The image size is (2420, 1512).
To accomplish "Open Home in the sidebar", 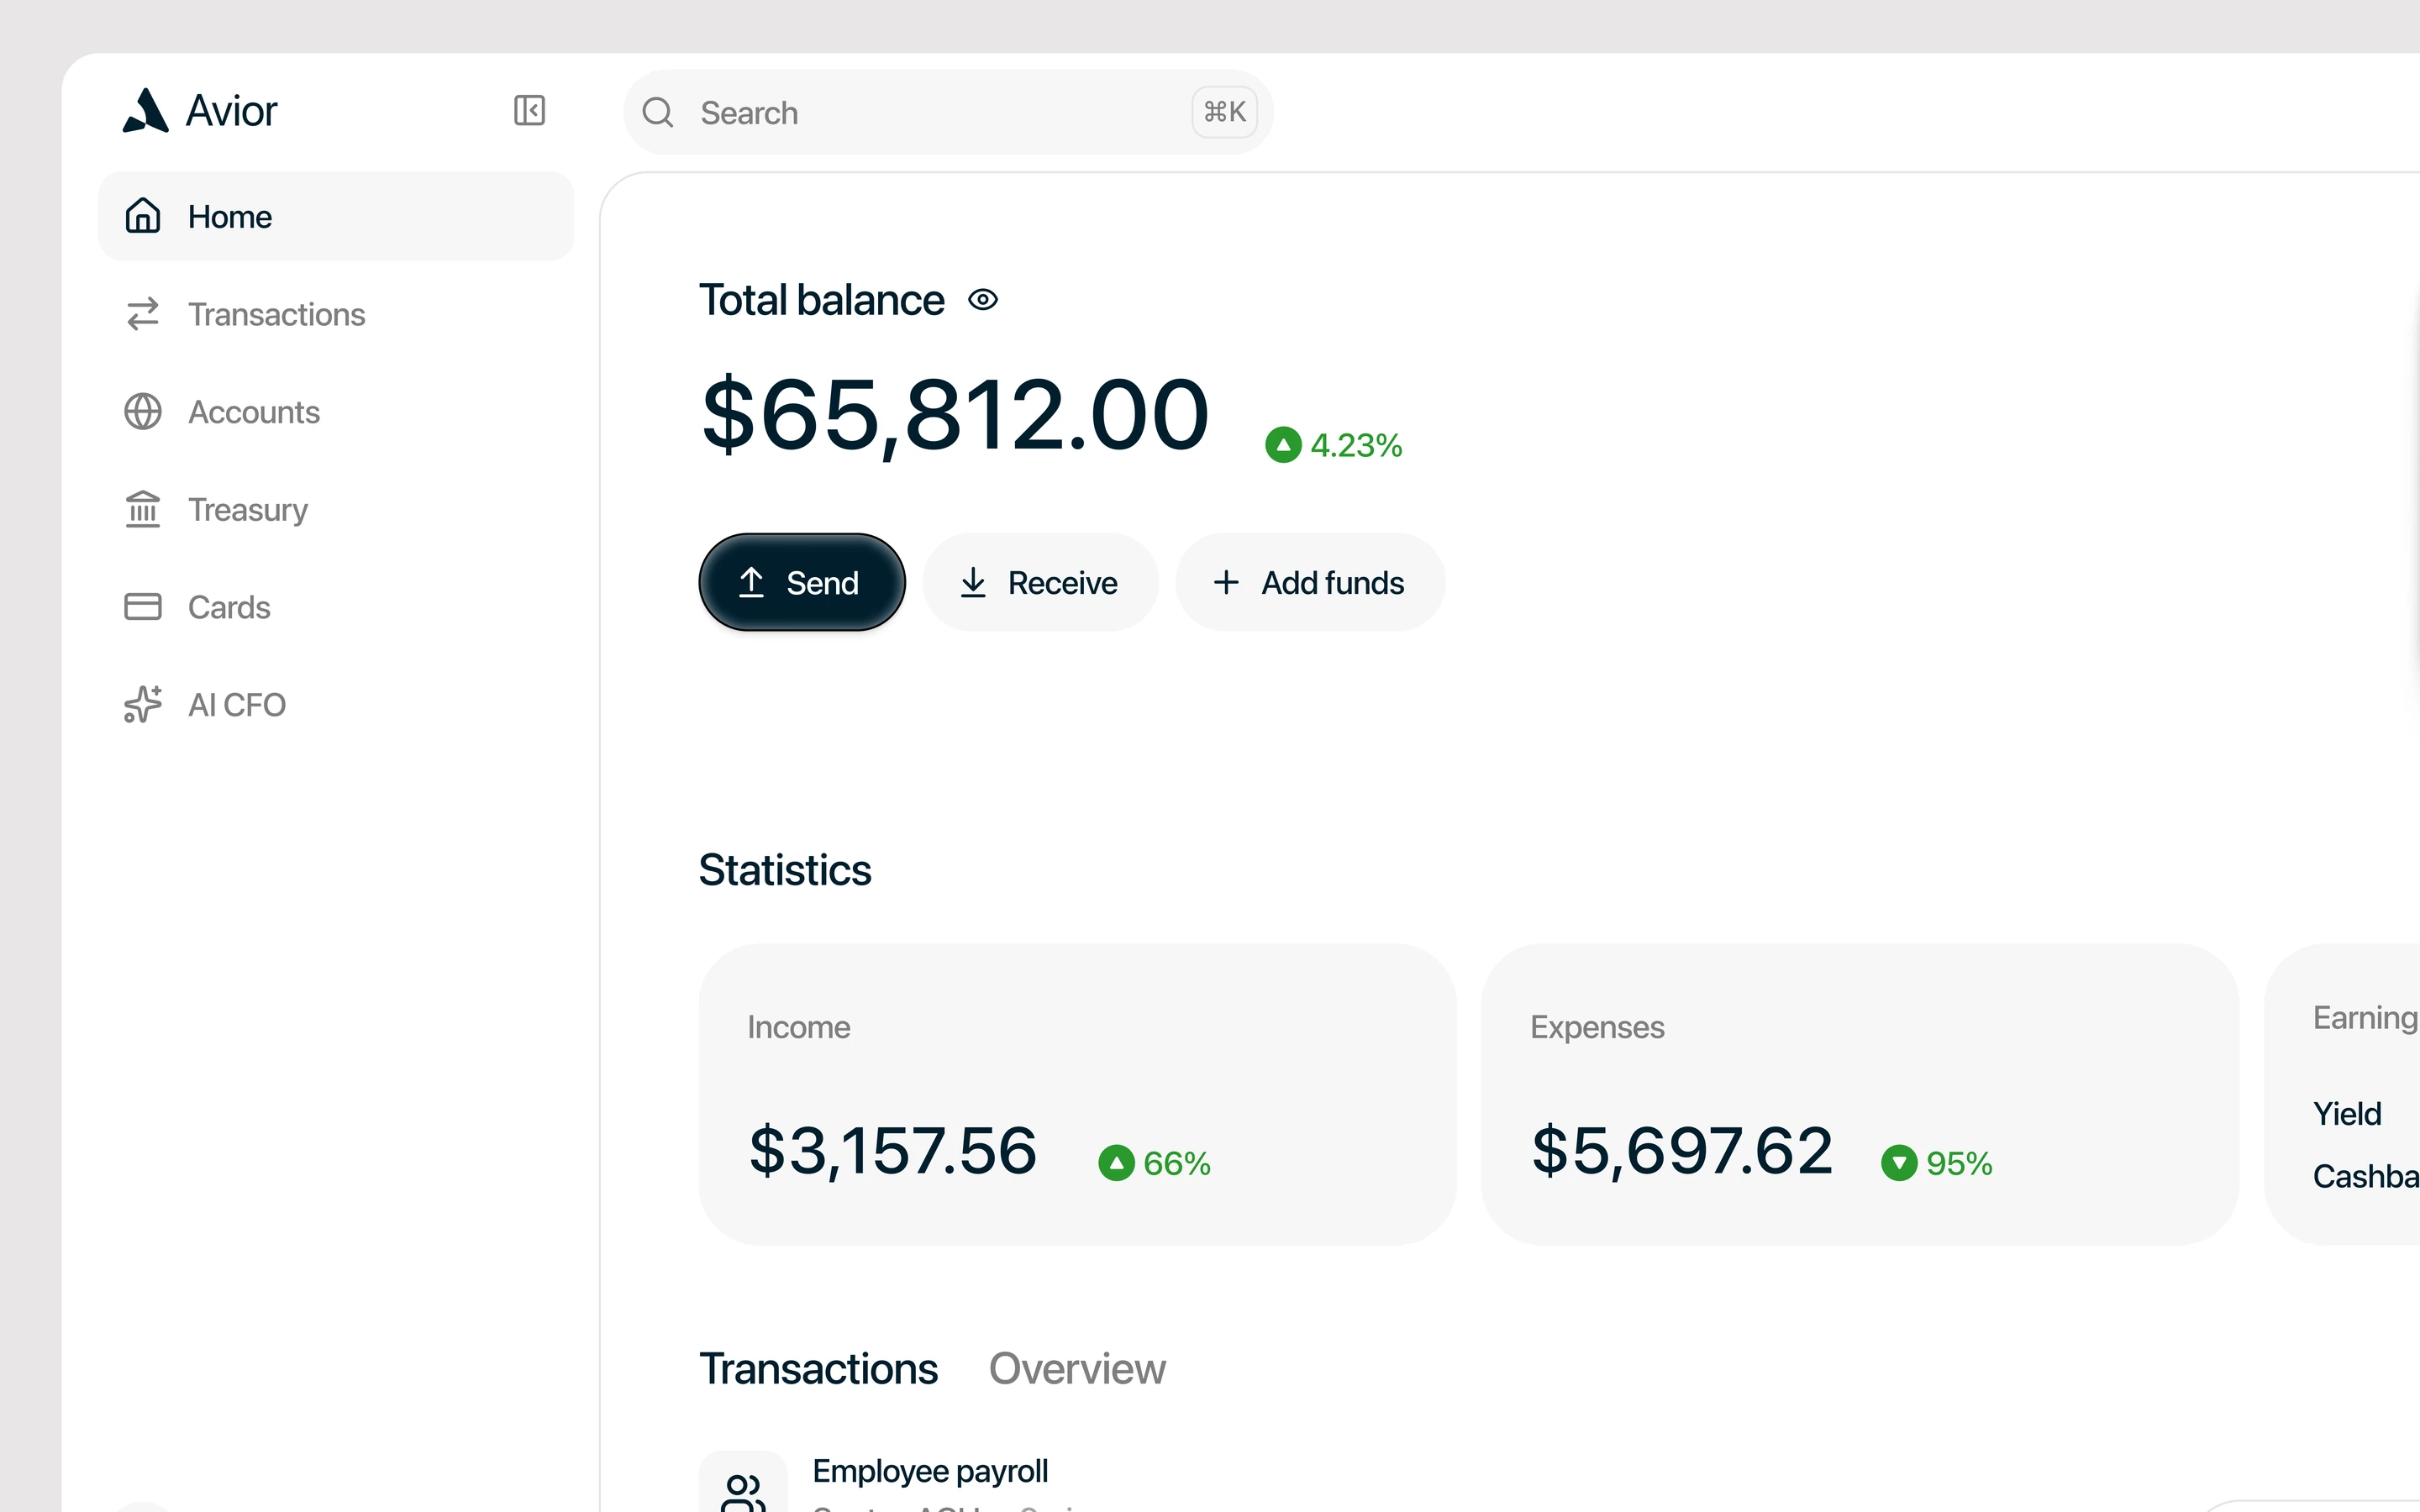I will pyautogui.click(x=336, y=216).
